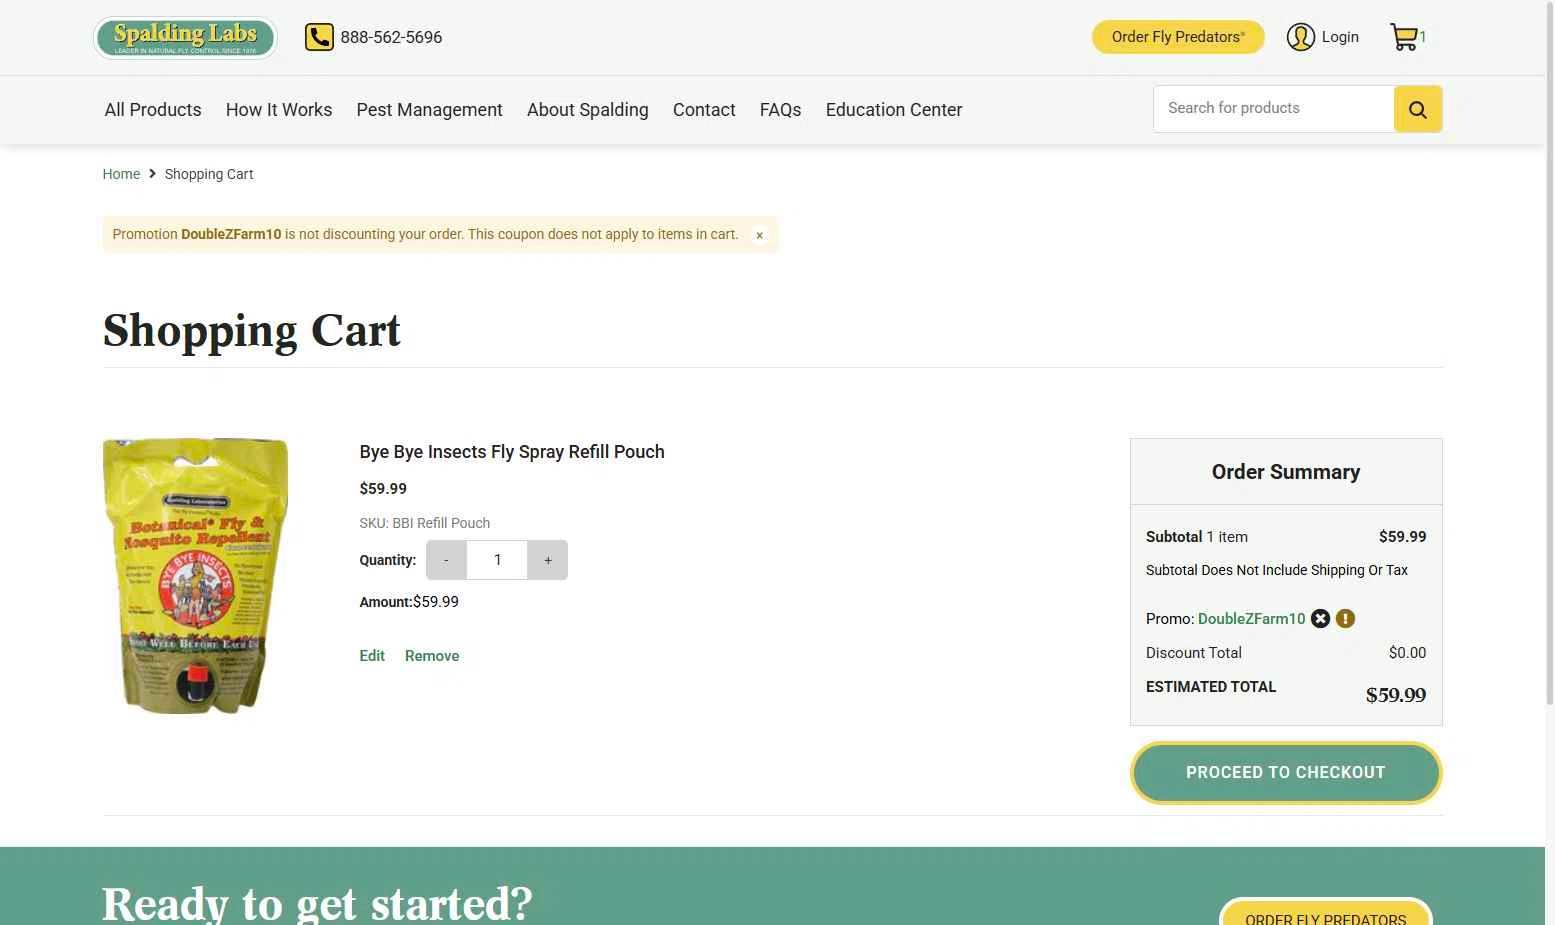Click the promo warning exclamation icon
Viewport: 1555px width, 925px height.
tap(1346, 619)
